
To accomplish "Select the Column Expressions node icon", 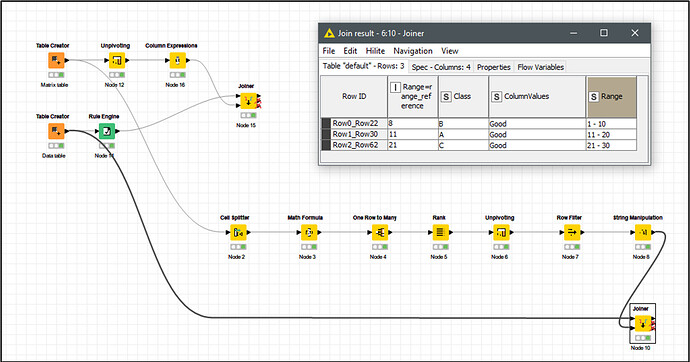I will tap(178, 60).
